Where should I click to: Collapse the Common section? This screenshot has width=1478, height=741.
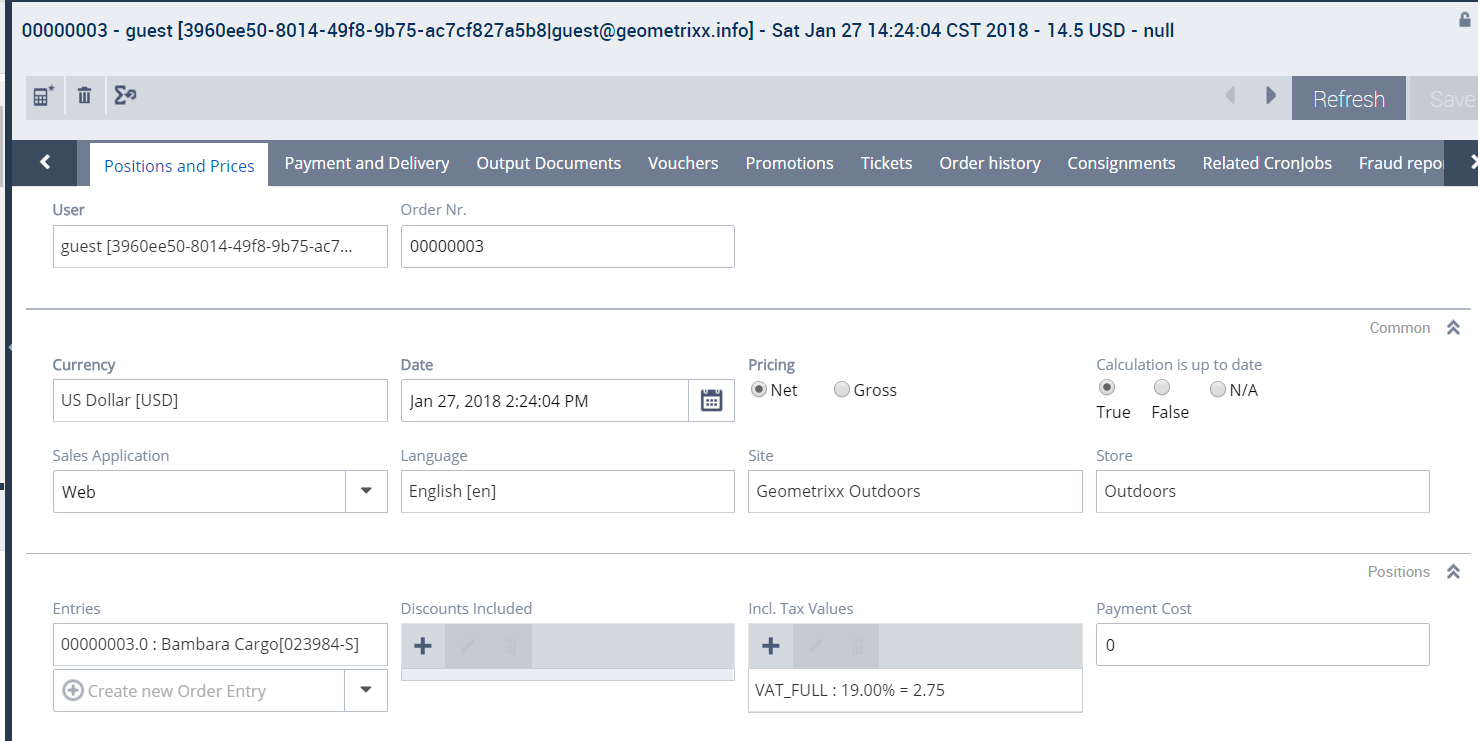1452,327
